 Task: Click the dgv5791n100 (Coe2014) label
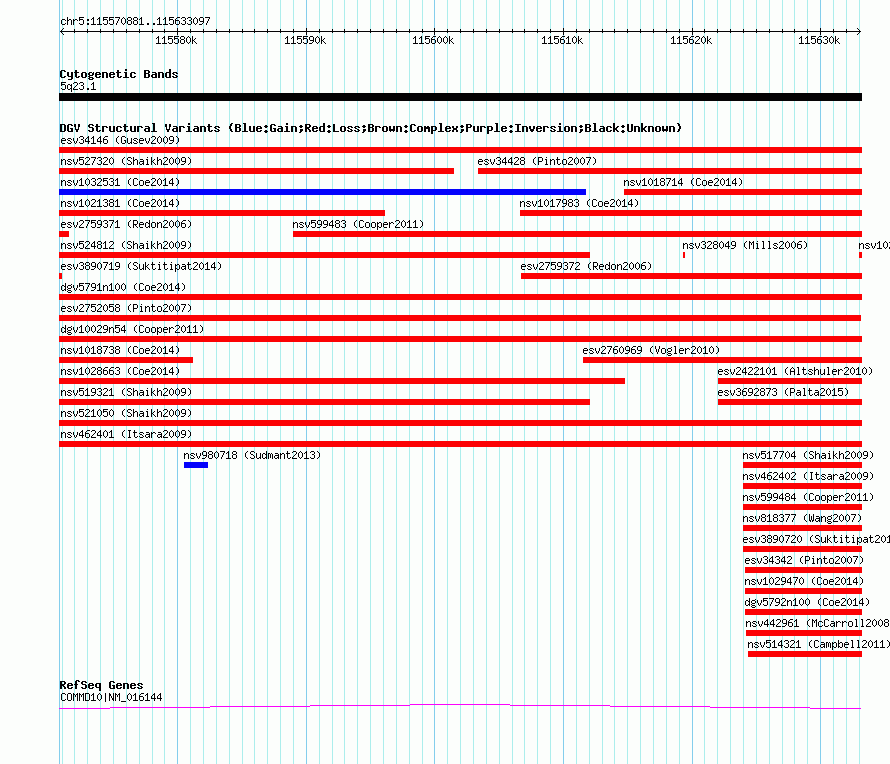[x=123, y=287]
